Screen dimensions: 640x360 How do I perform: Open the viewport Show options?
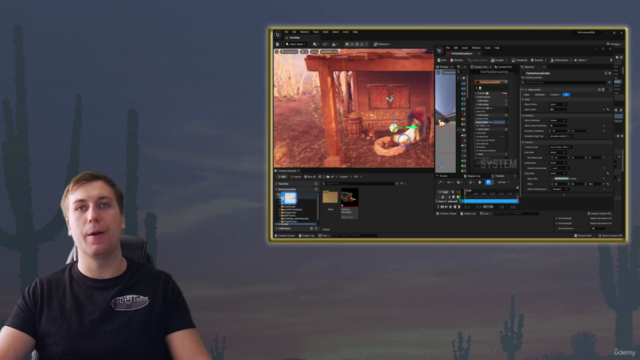tap(314, 52)
